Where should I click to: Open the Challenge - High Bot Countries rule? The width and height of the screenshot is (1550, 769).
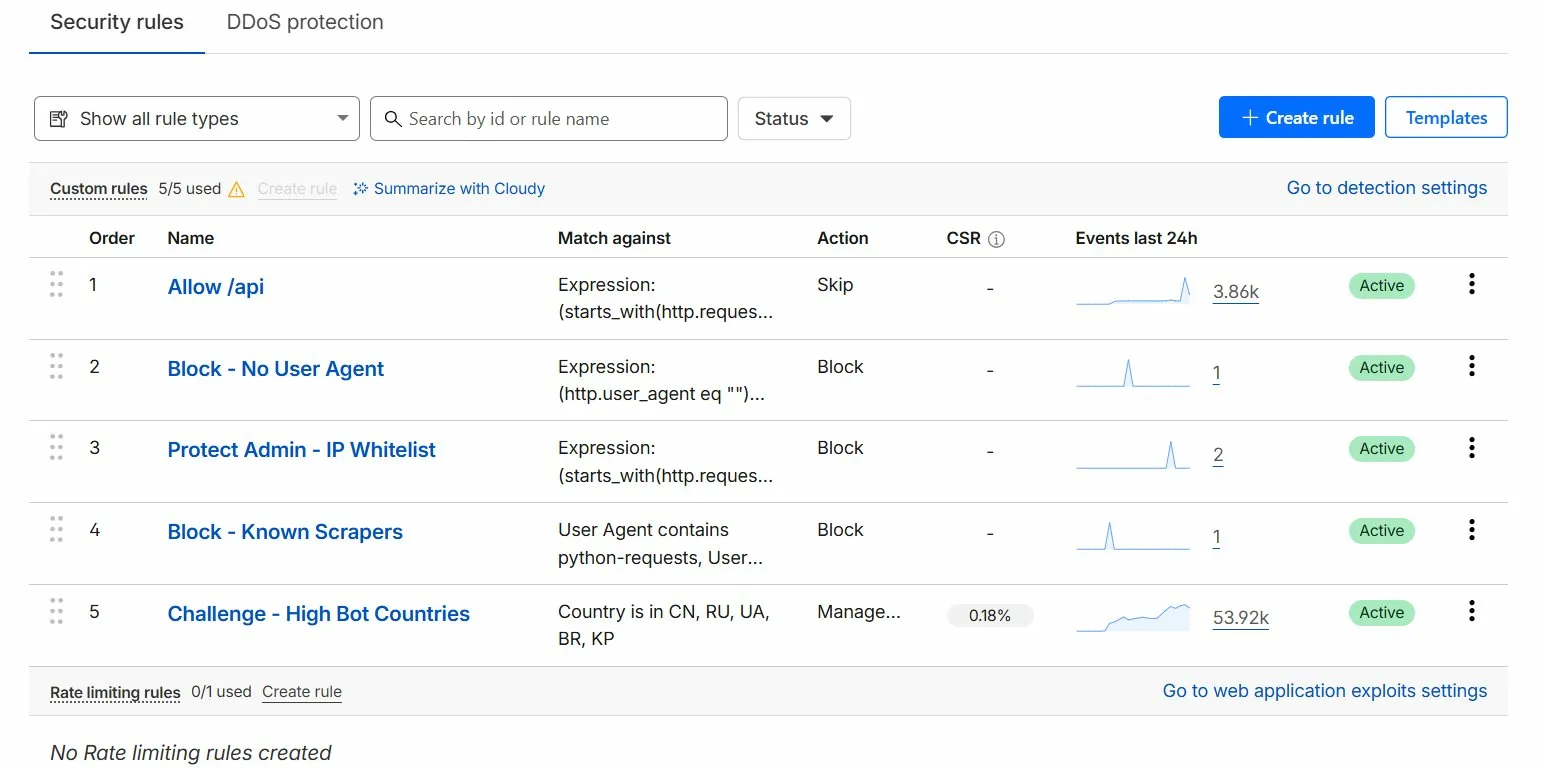click(319, 614)
